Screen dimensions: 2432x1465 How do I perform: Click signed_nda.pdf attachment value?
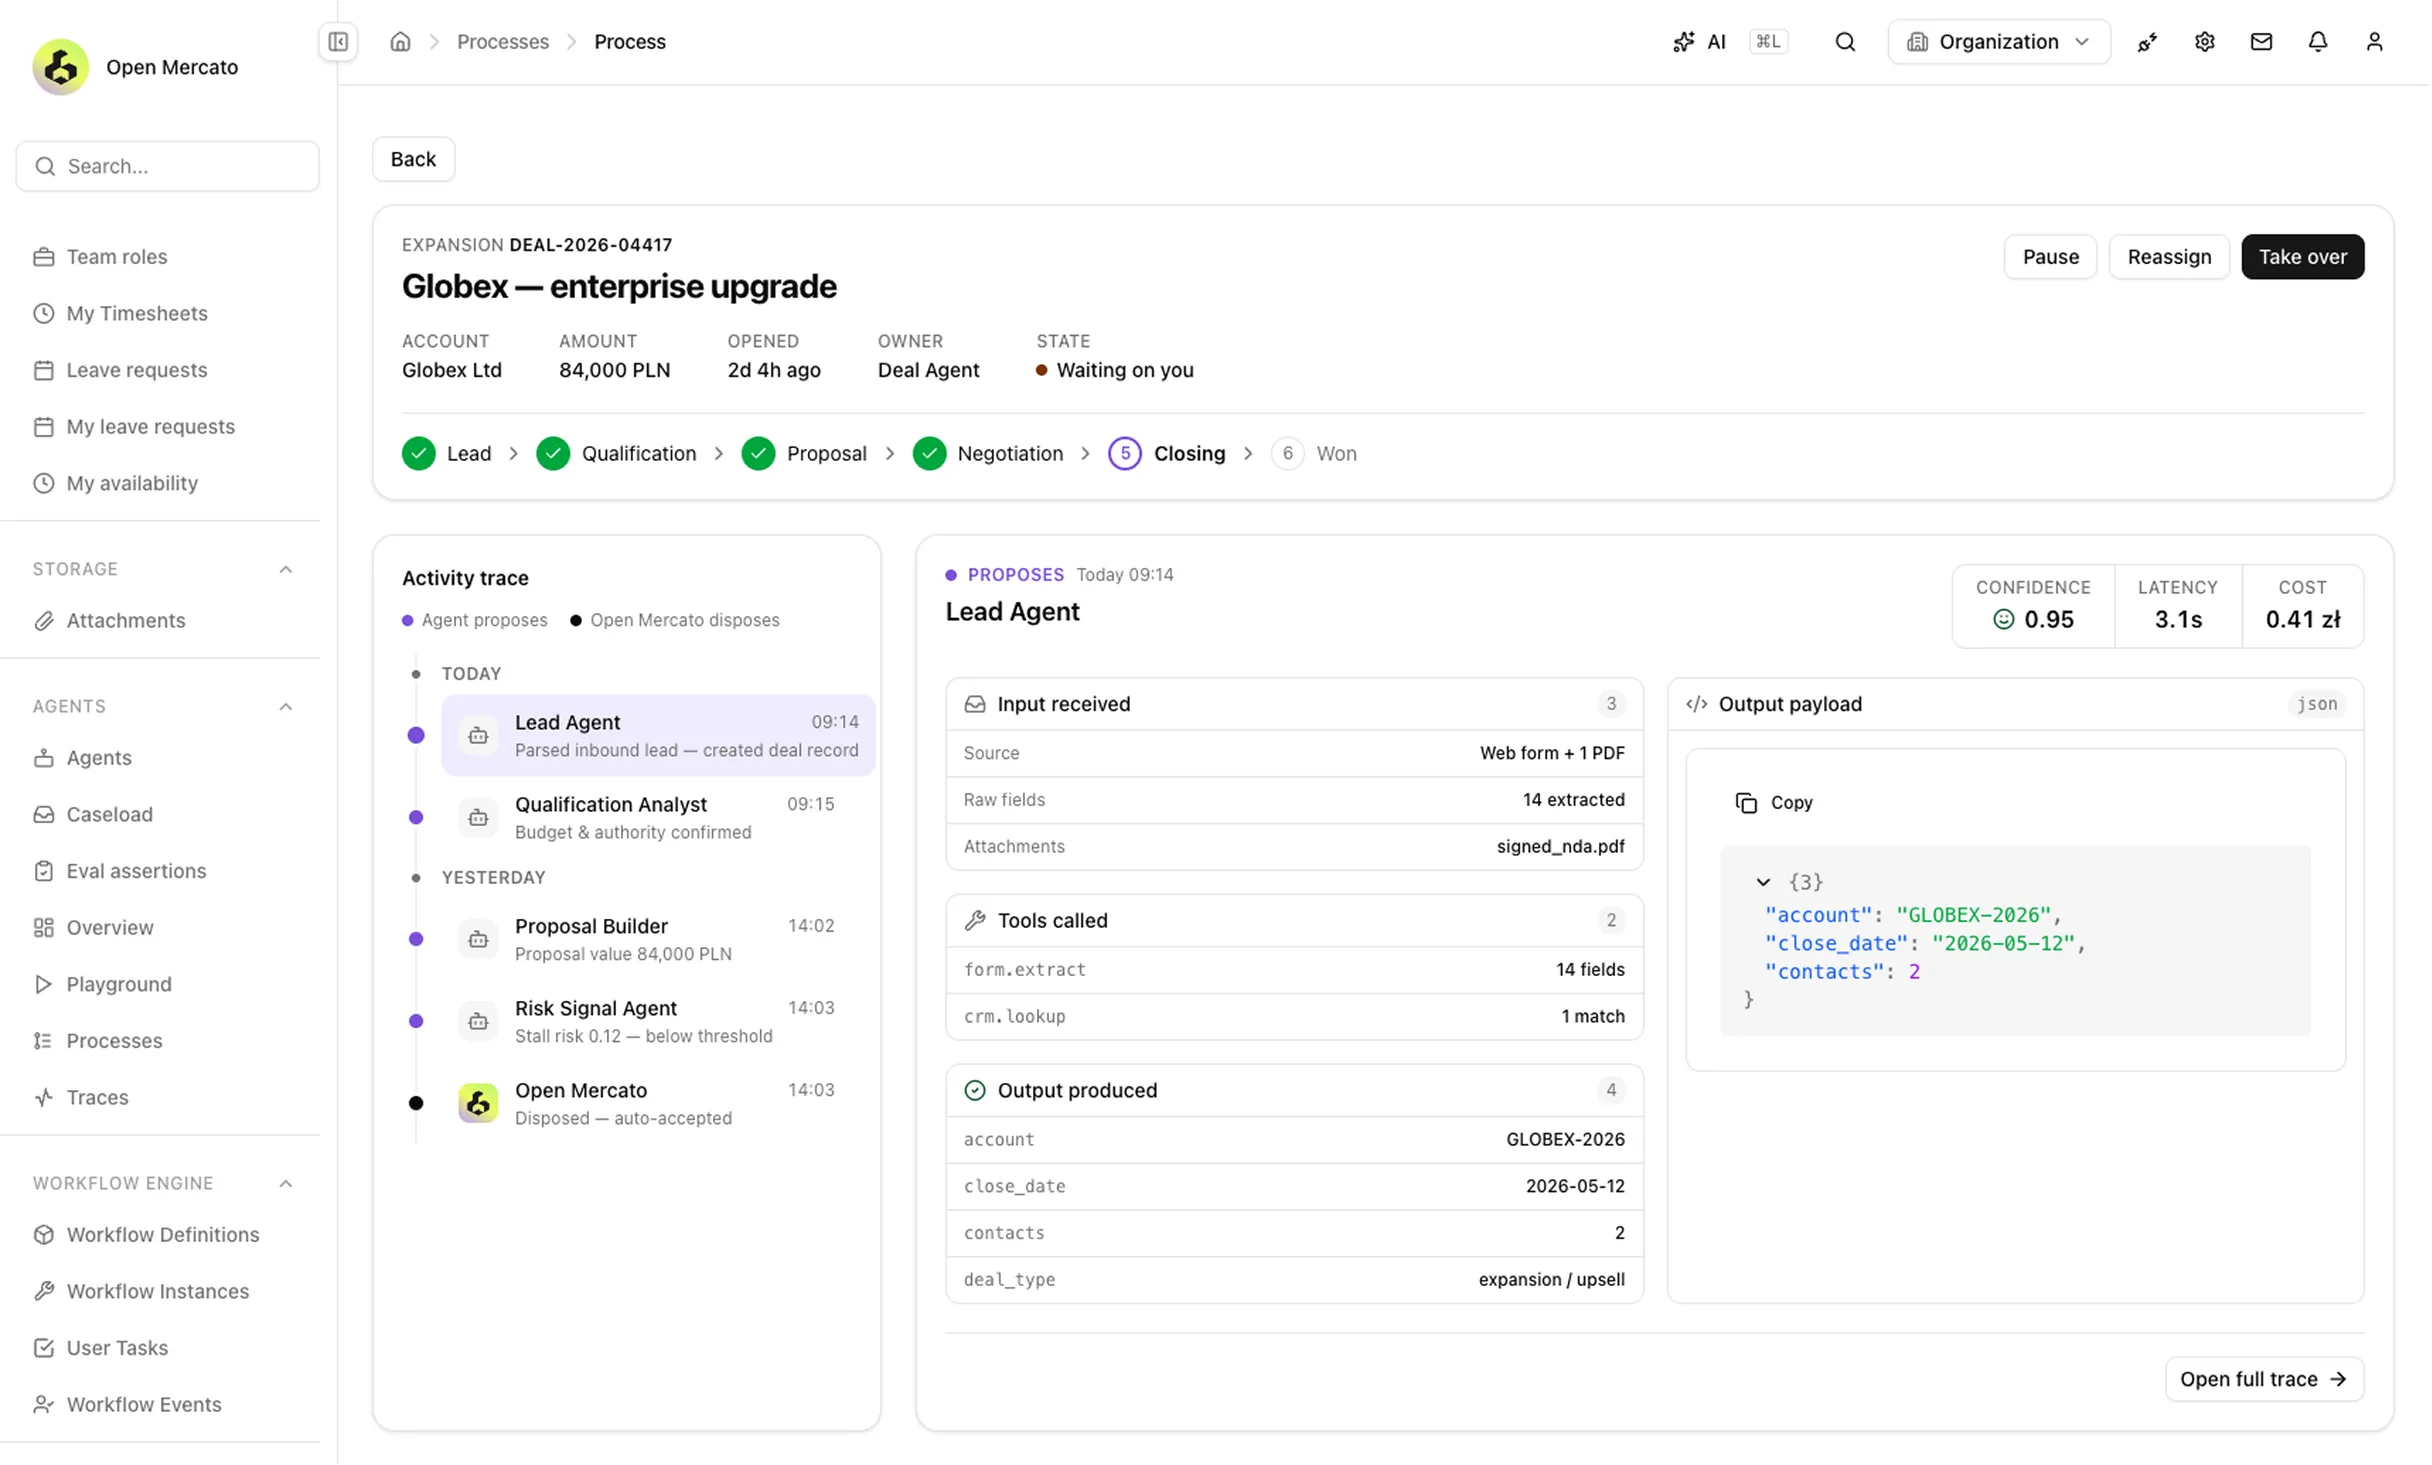click(1561, 846)
